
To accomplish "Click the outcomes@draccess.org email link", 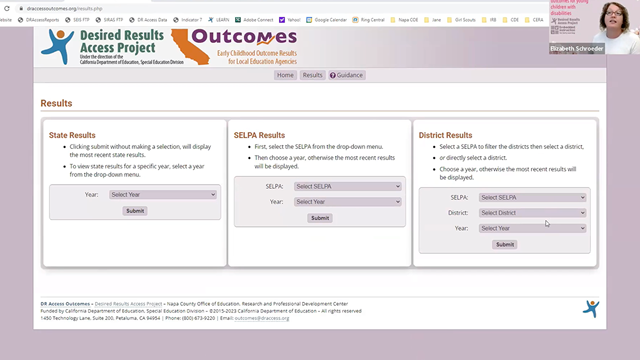I will (262, 318).
